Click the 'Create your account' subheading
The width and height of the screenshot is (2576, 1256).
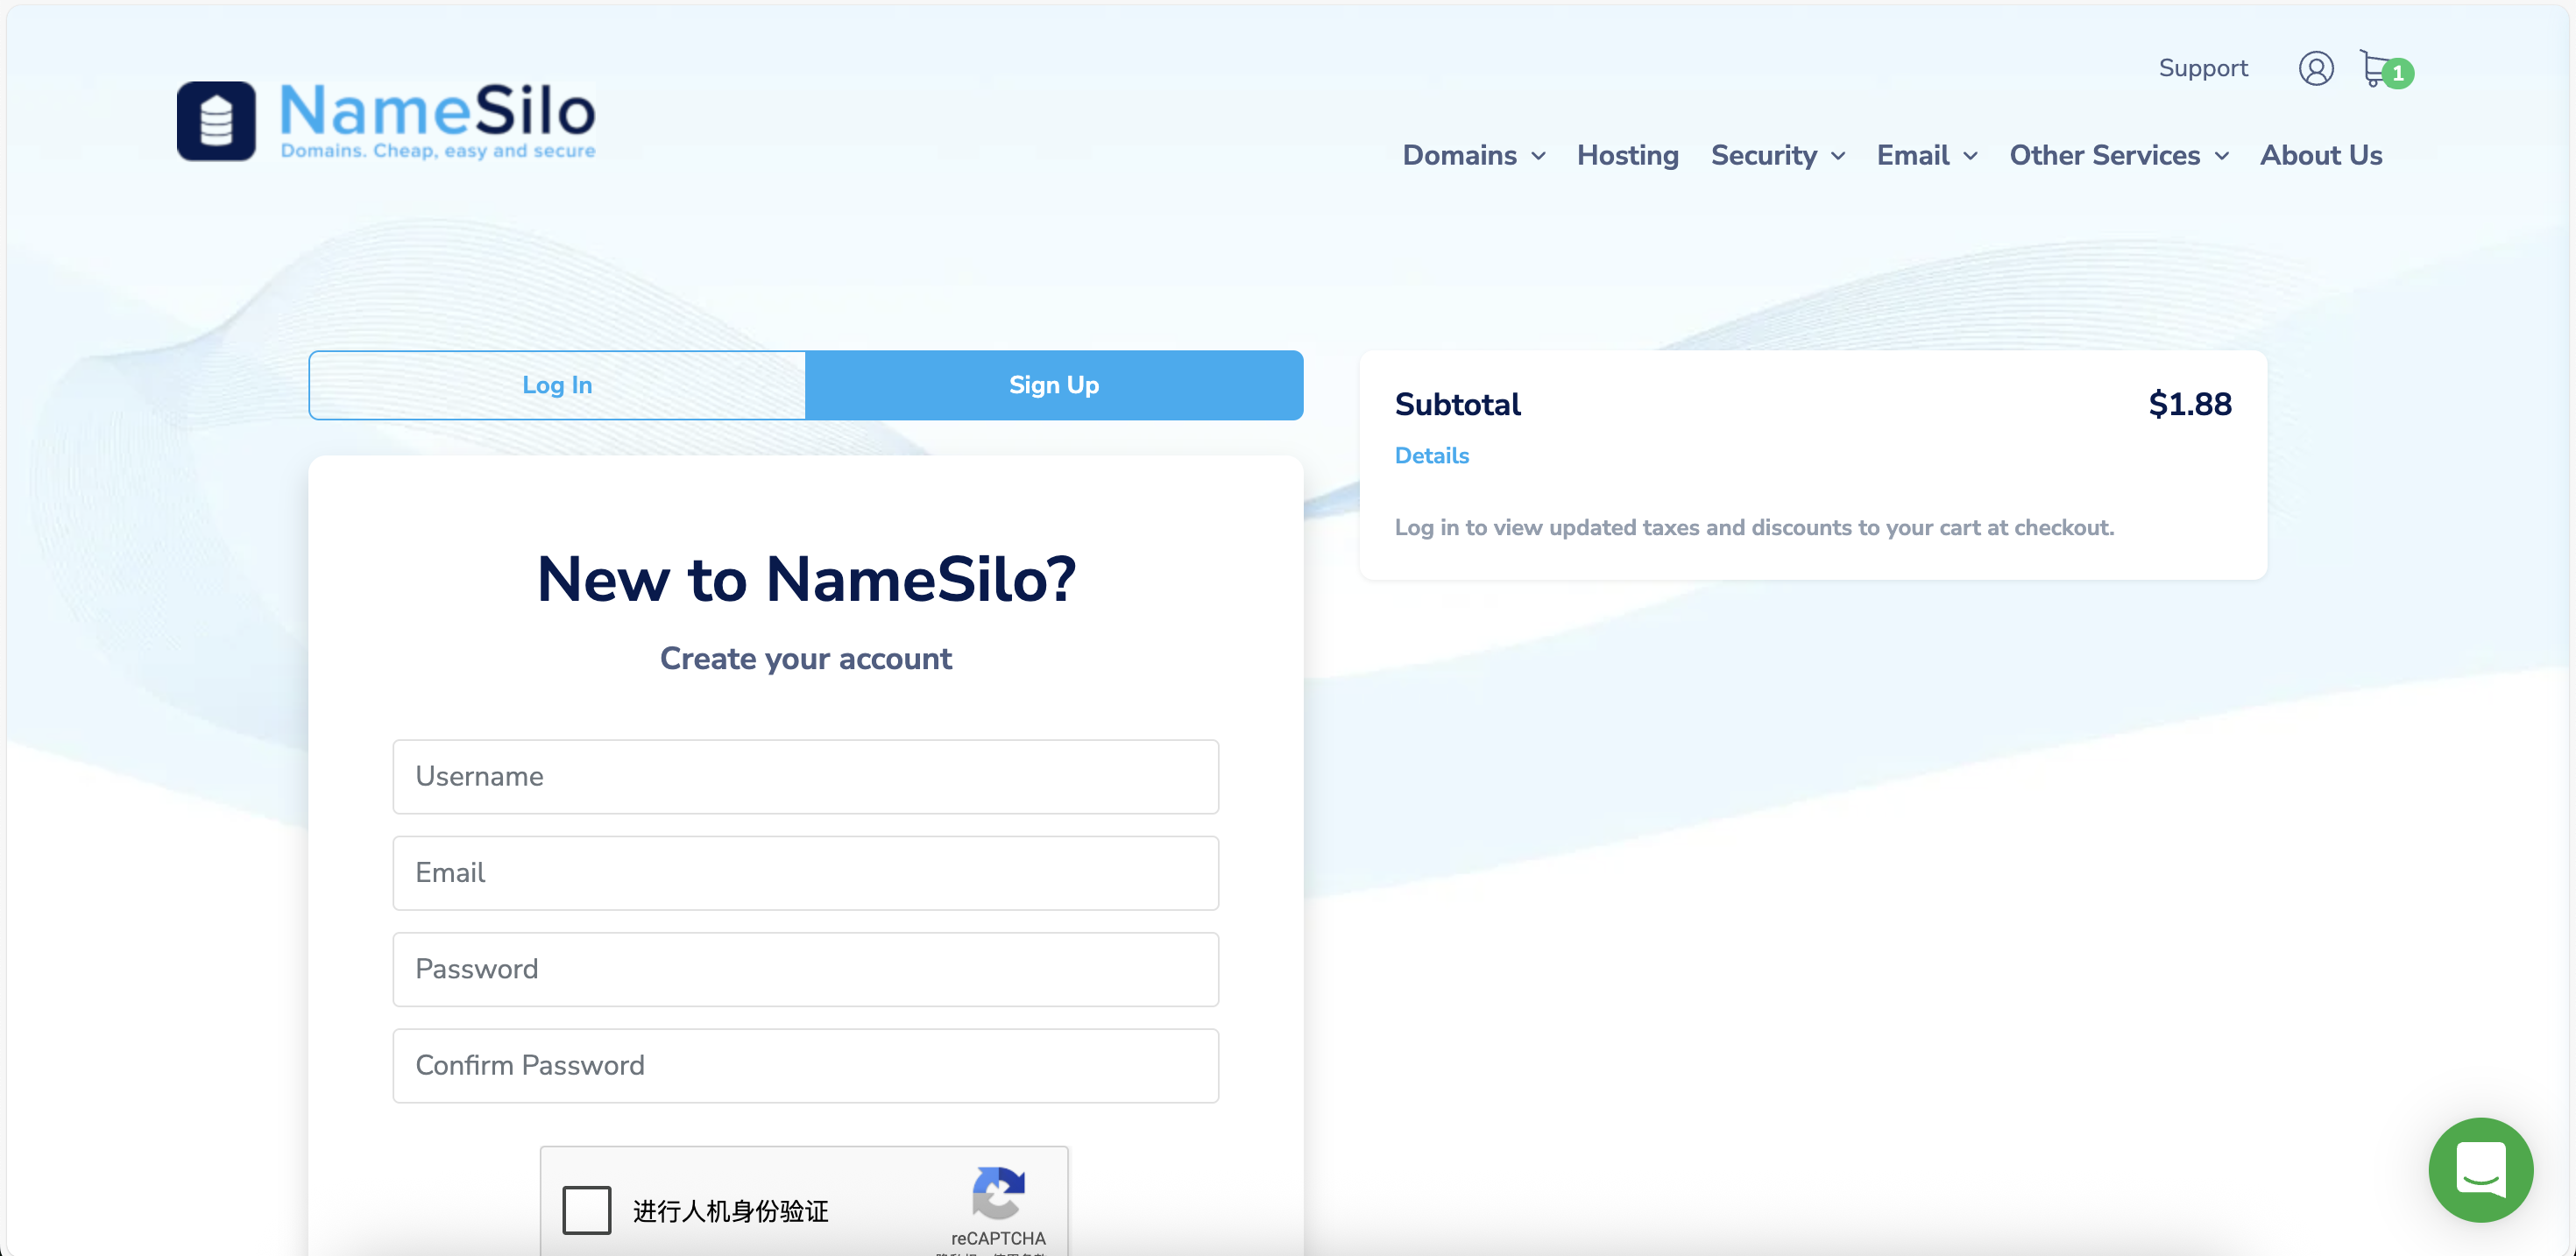pos(805,658)
